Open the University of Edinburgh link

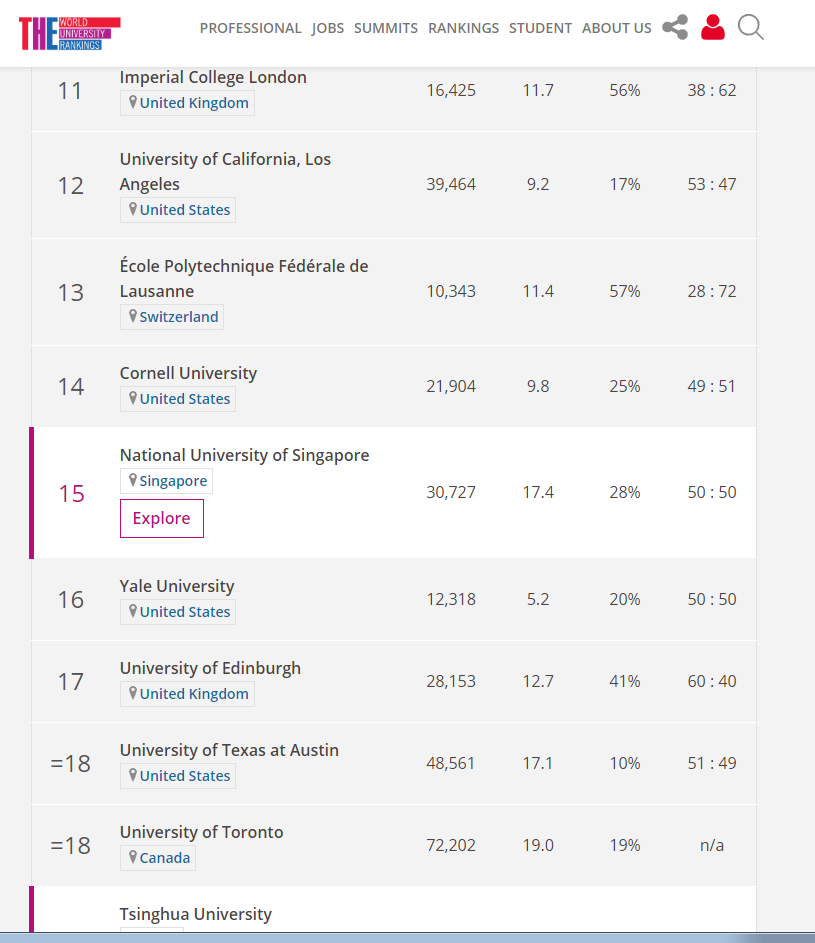[x=210, y=667]
